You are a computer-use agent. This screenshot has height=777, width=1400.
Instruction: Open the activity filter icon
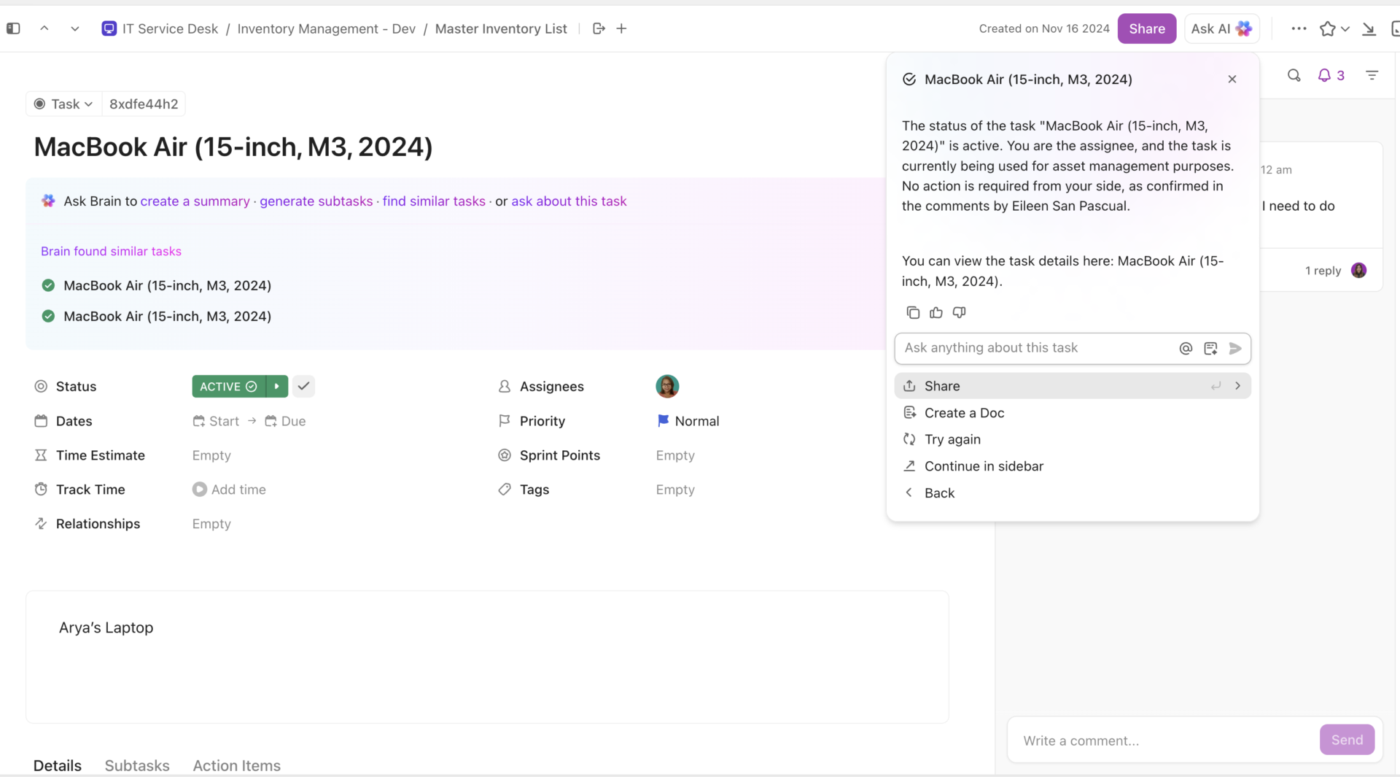coord(1372,75)
